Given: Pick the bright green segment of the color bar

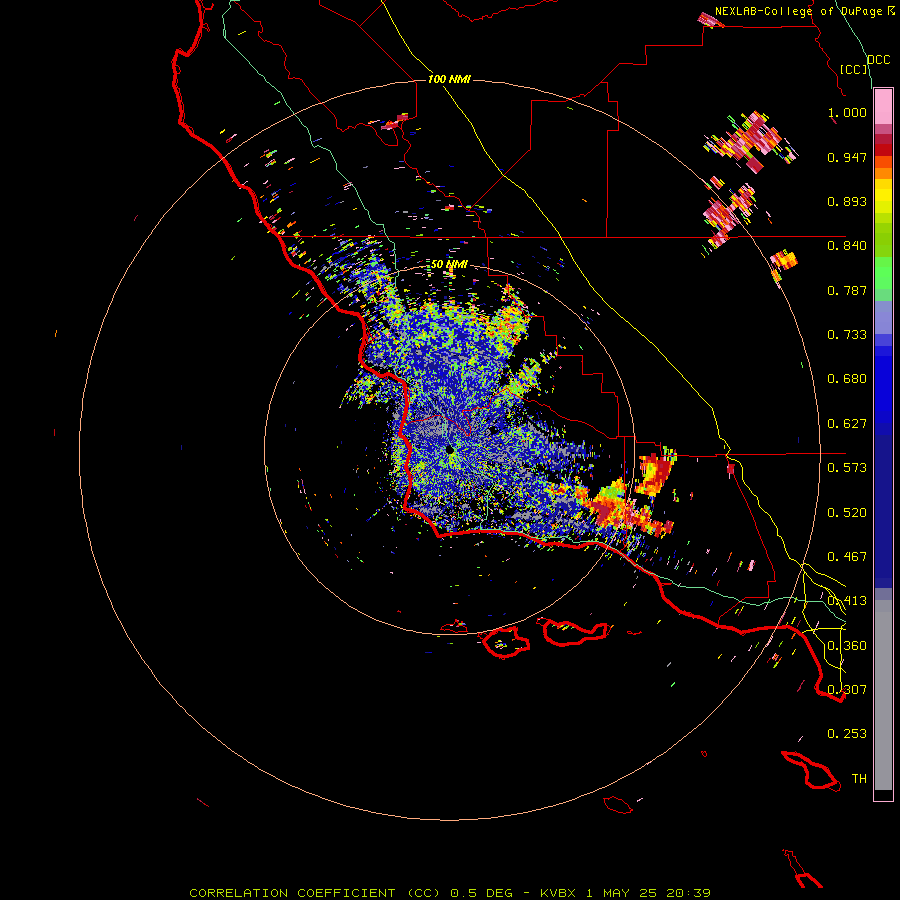Looking at the screenshot, I should [x=883, y=273].
